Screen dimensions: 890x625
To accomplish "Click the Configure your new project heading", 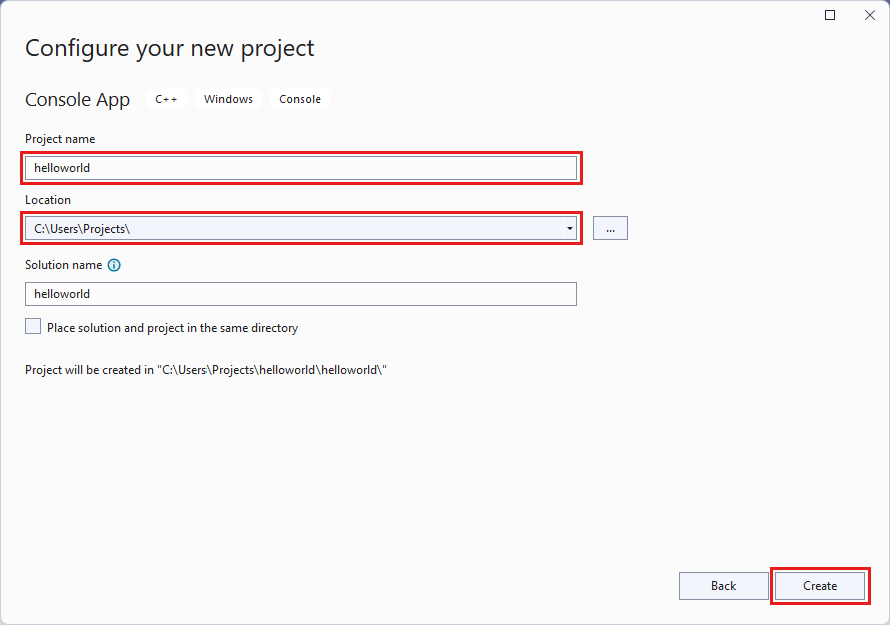I will point(169,48).
